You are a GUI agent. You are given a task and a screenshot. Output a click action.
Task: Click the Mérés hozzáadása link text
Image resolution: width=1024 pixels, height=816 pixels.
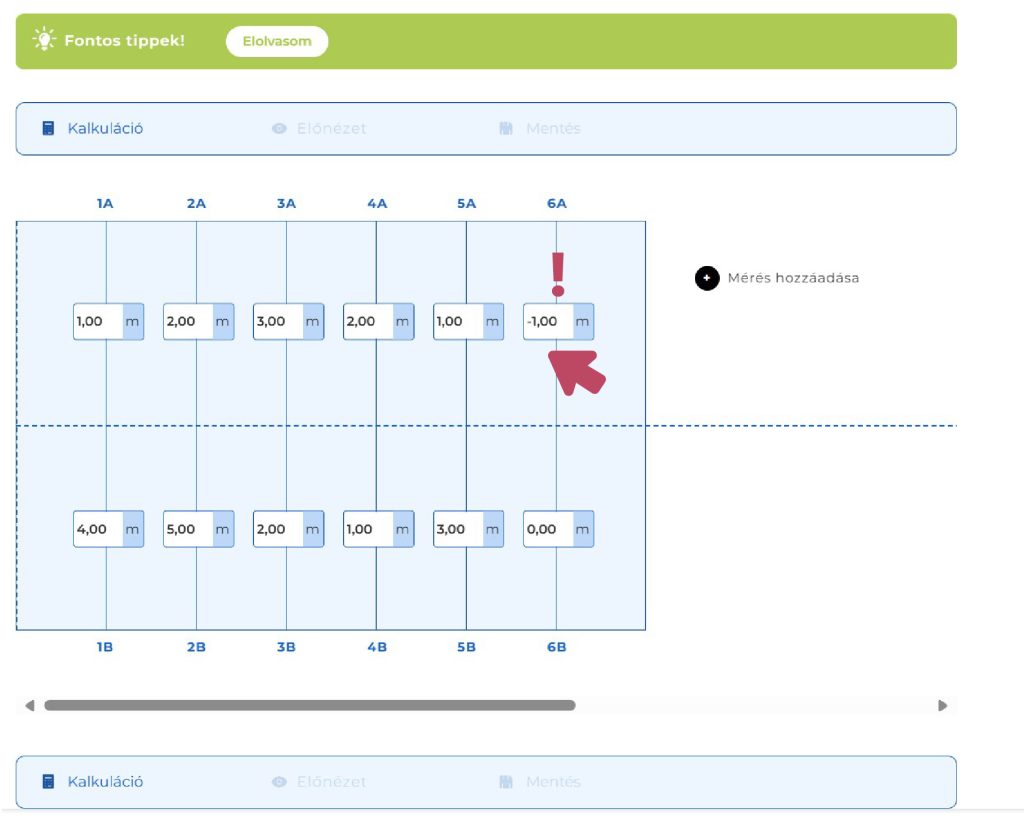click(x=792, y=278)
